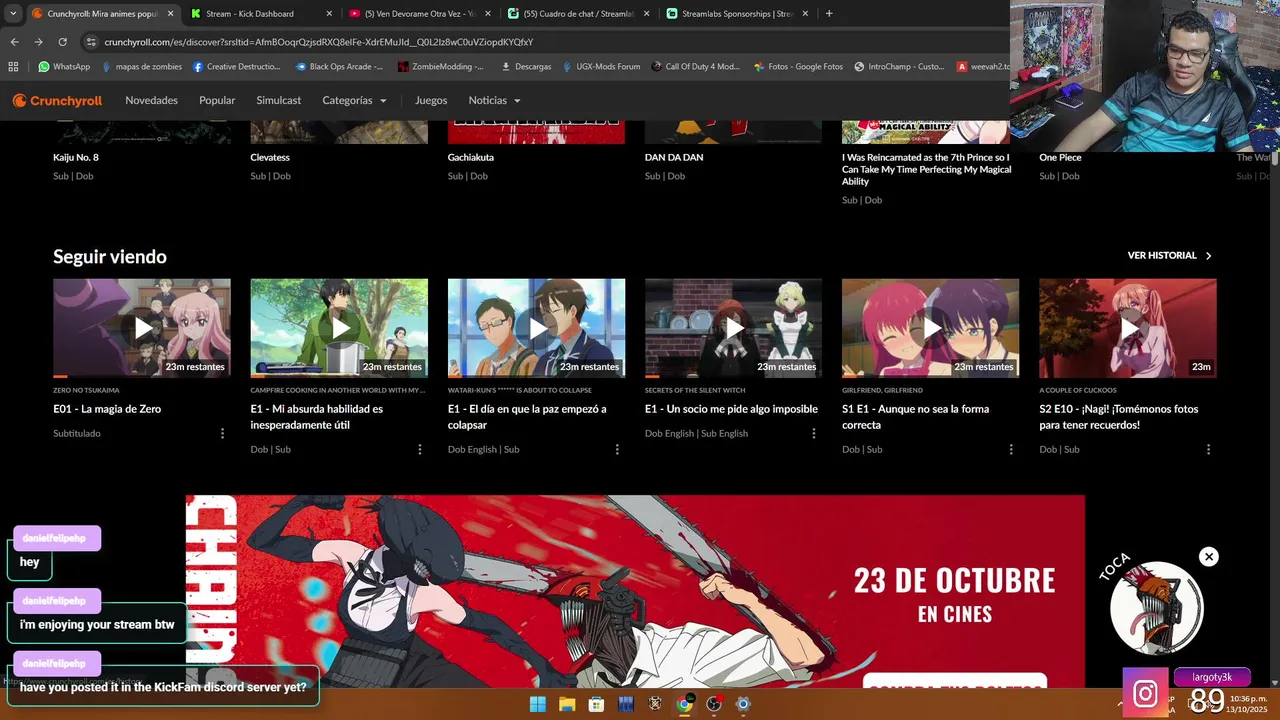Open Descargas bookmark
Viewport: 1280px width, 720px height.
pyautogui.click(x=526, y=67)
